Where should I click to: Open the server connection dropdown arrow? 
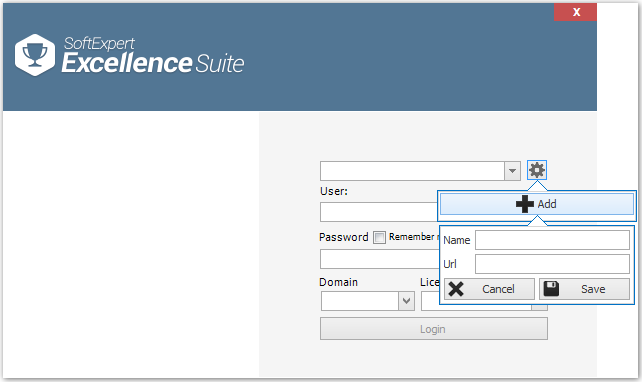tap(512, 171)
